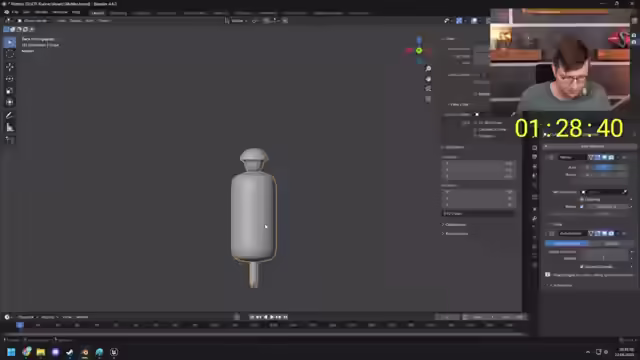
Task: Select the Select Box tool
Action: point(10,42)
